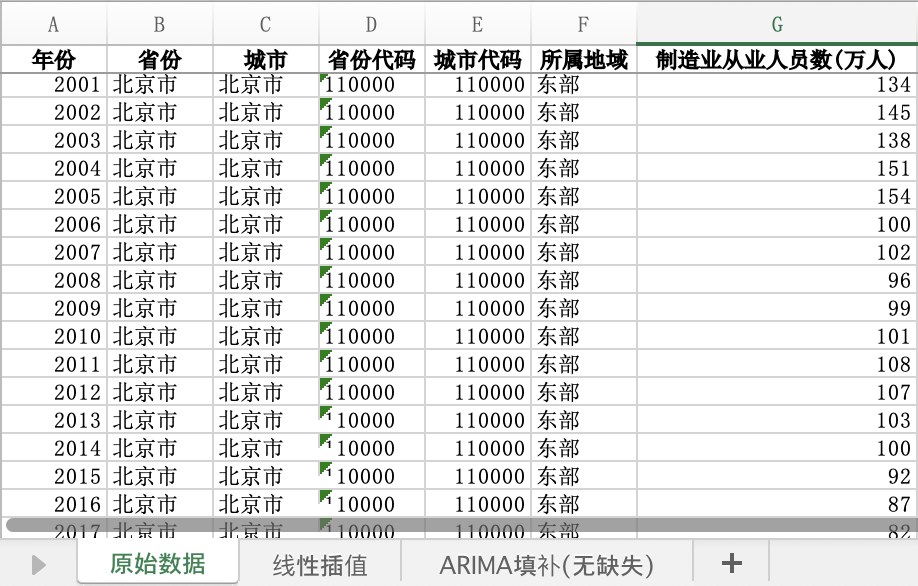This screenshot has height=586, width=918.
Task: Select 城市 cell 北京市 in 2002 row
Action: [266, 112]
